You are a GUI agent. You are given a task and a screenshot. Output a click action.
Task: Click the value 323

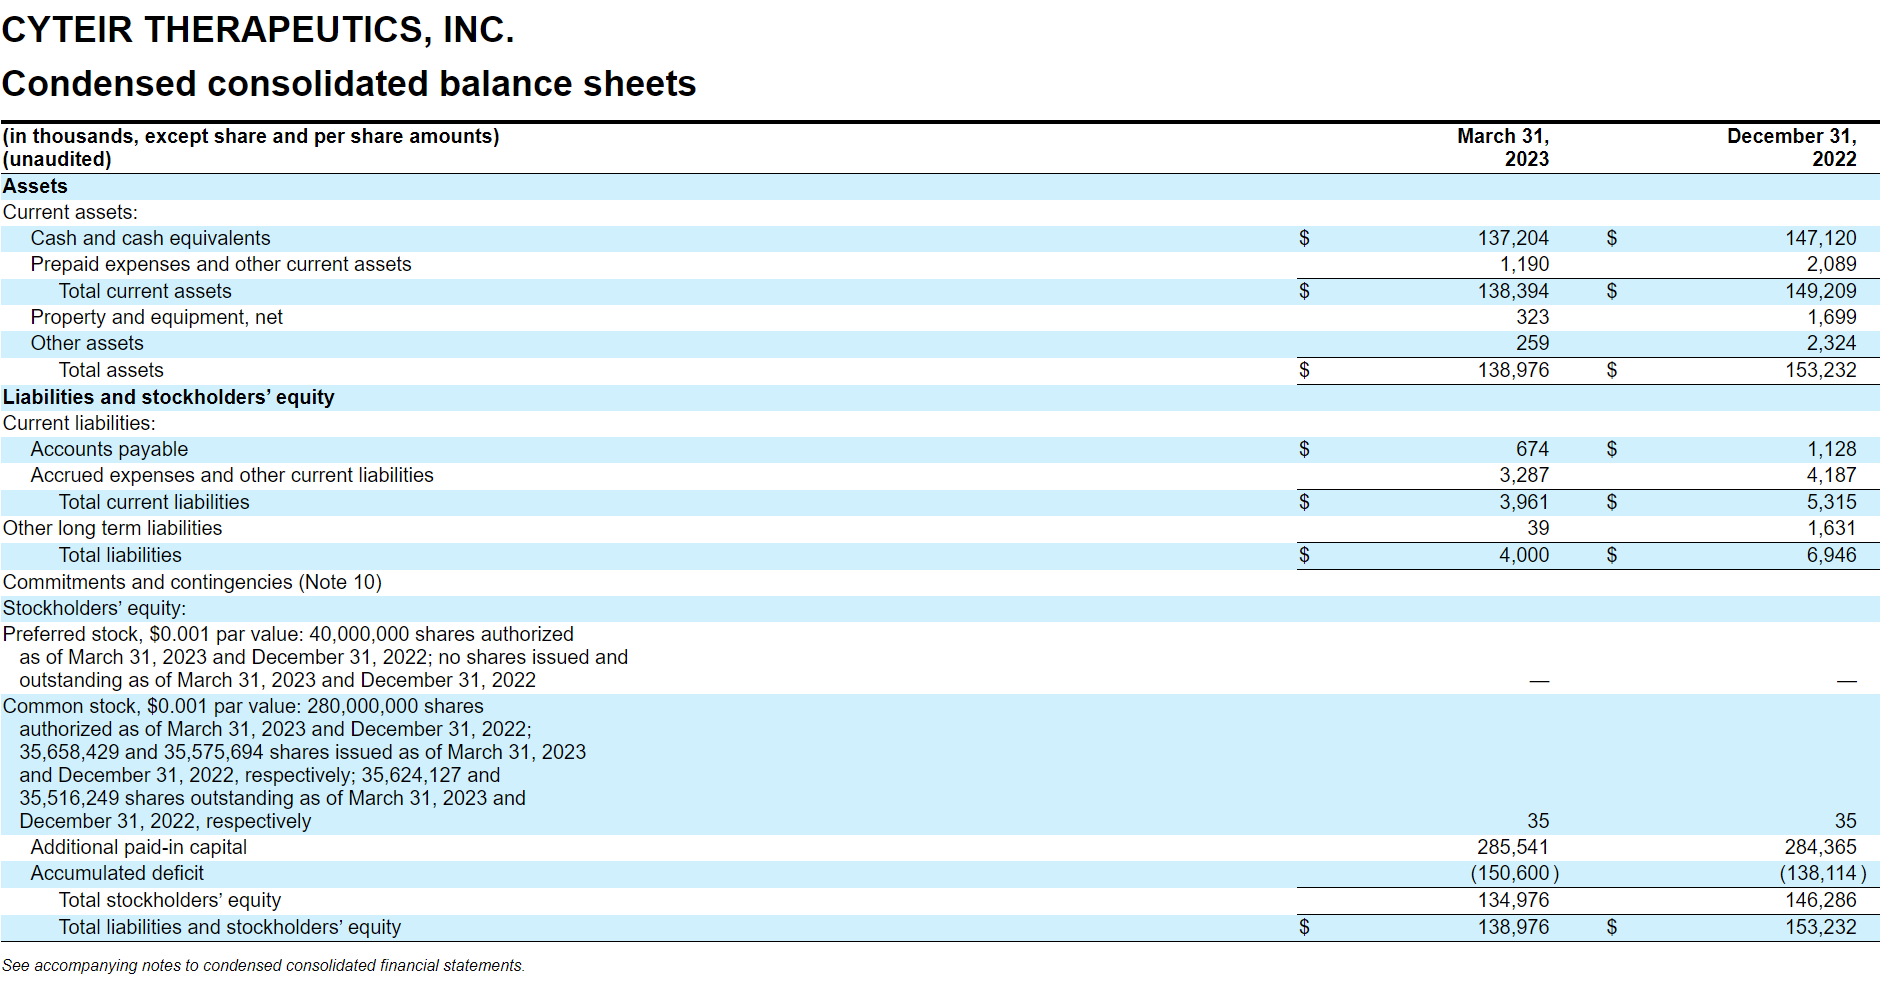[1533, 317]
